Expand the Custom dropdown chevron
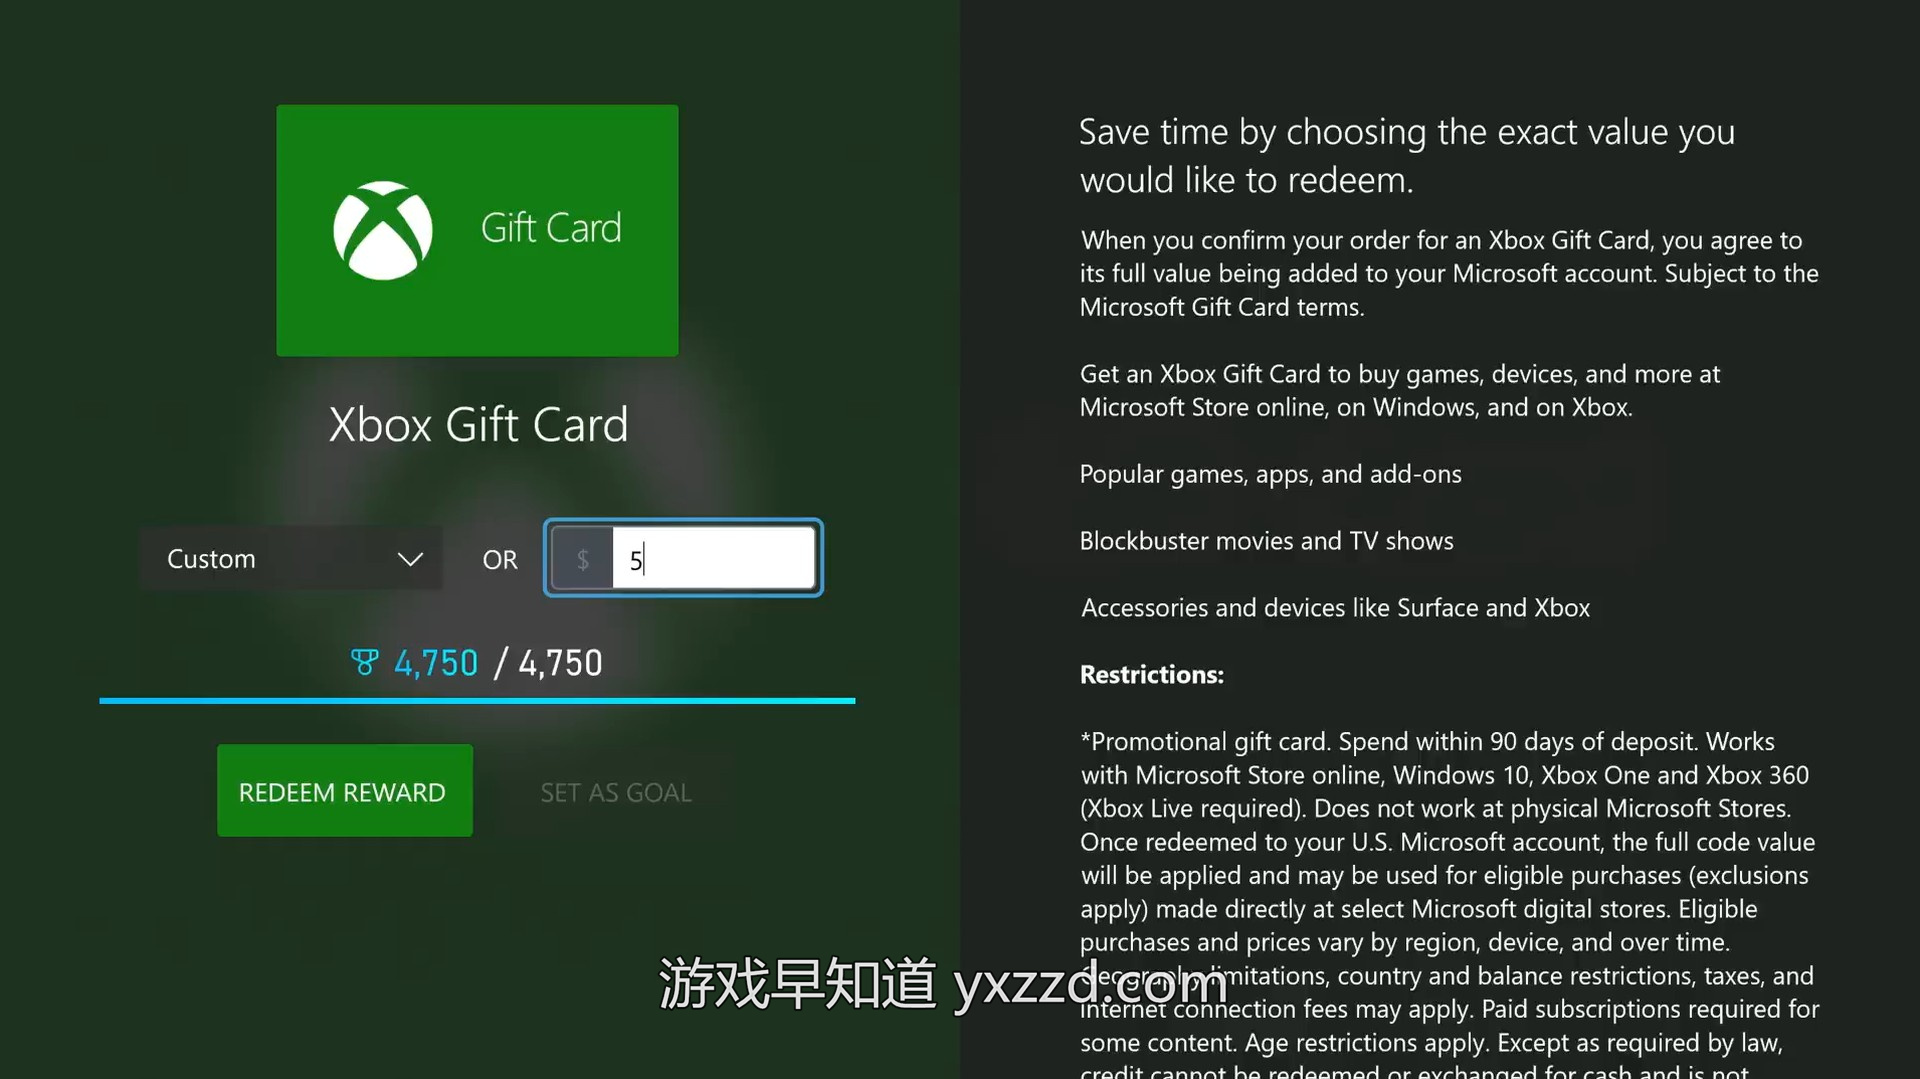 (x=410, y=559)
